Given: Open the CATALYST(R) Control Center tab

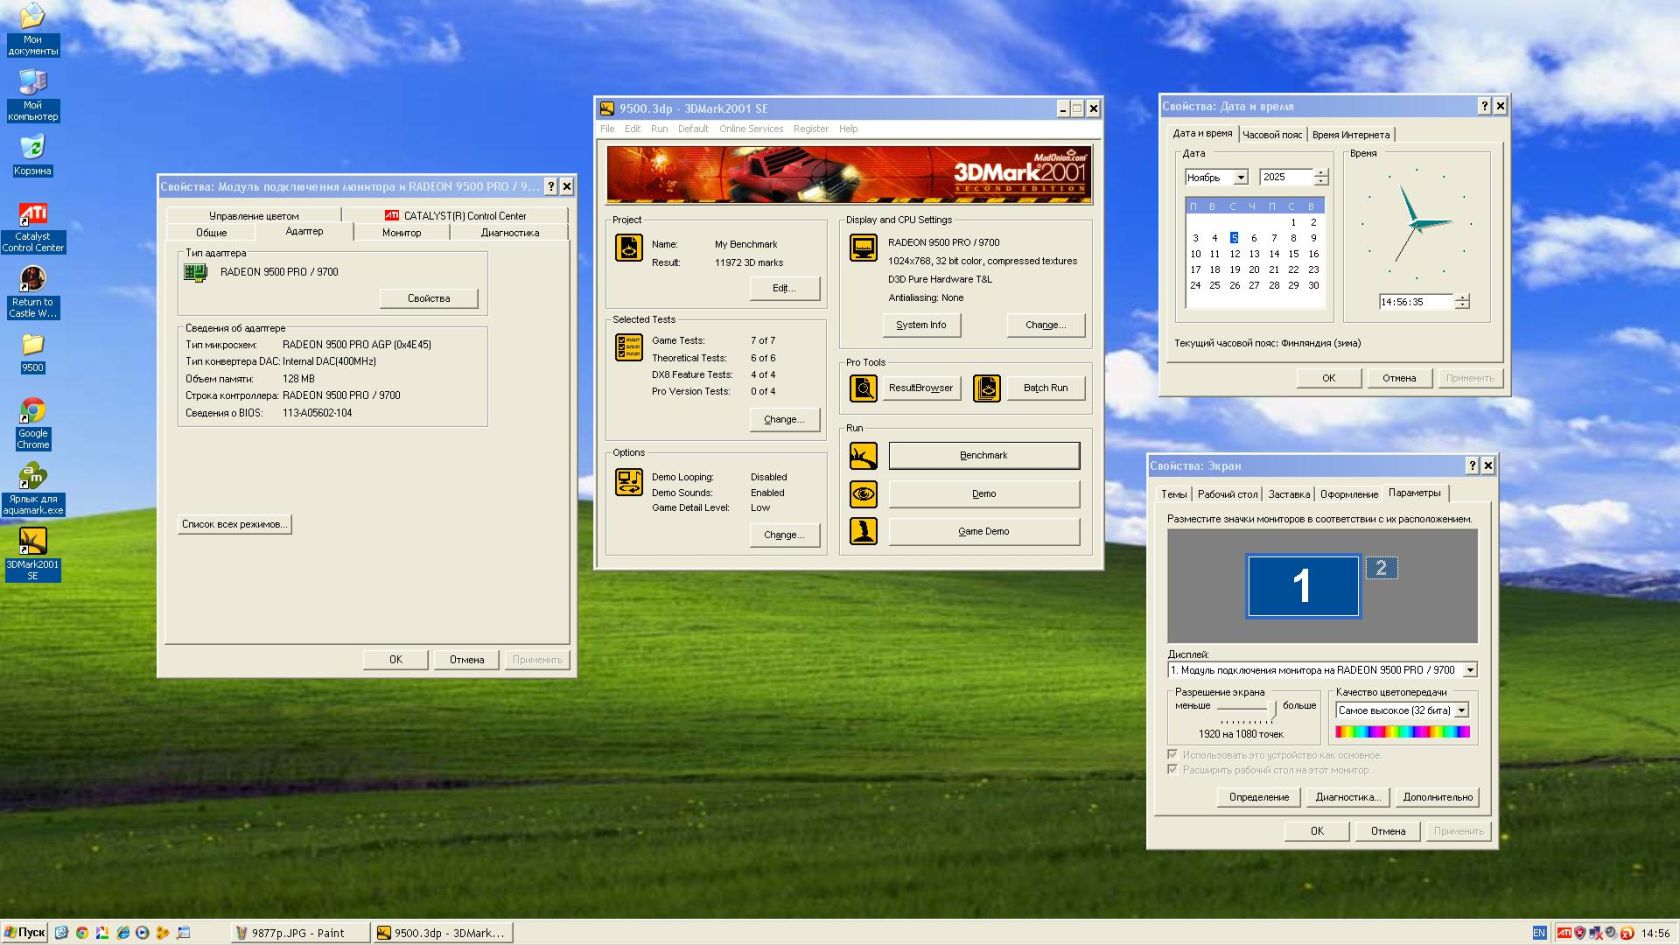Looking at the screenshot, I should pos(455,216).
